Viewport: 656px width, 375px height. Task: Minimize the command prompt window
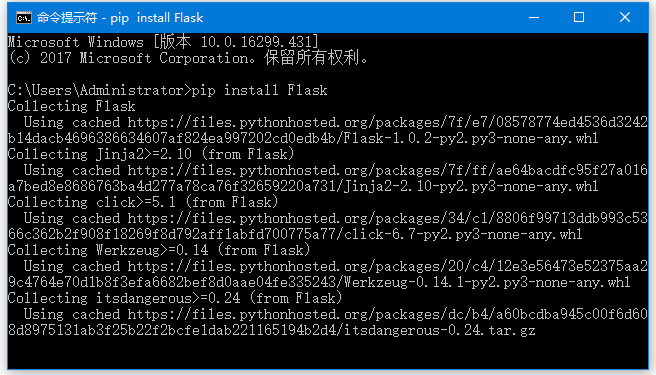(534, 18)
